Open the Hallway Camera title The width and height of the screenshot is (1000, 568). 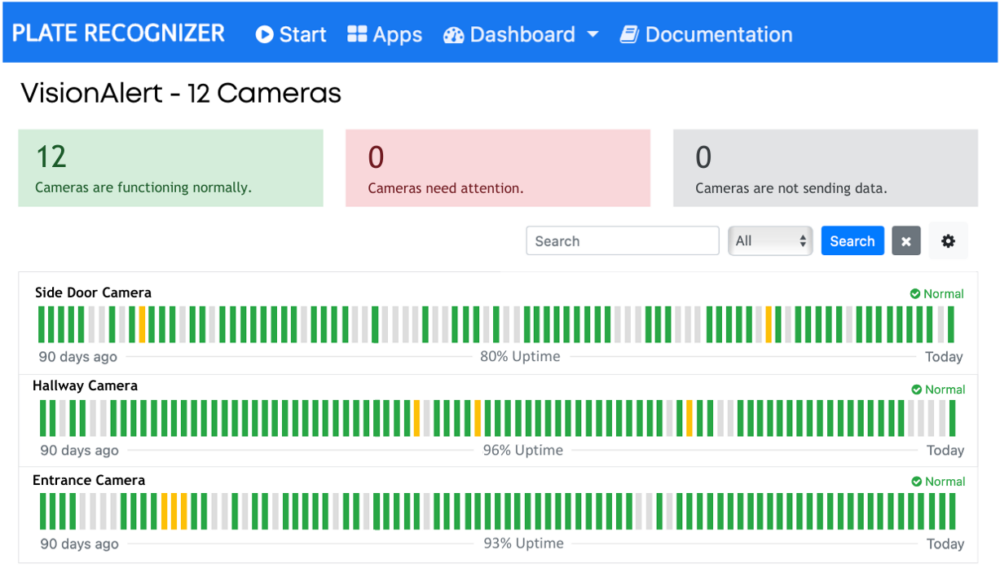(x=85, y=386)
